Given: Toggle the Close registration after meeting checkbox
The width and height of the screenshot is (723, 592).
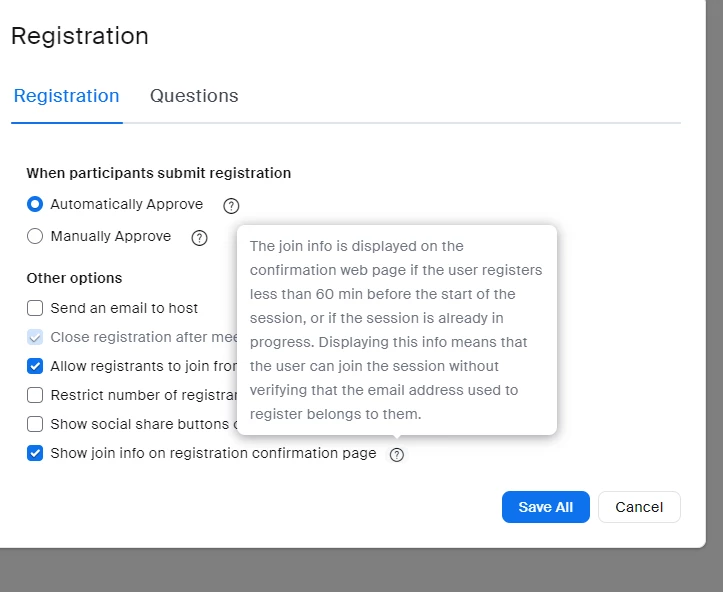Looking at the screenshot, I should pos(35,337).
